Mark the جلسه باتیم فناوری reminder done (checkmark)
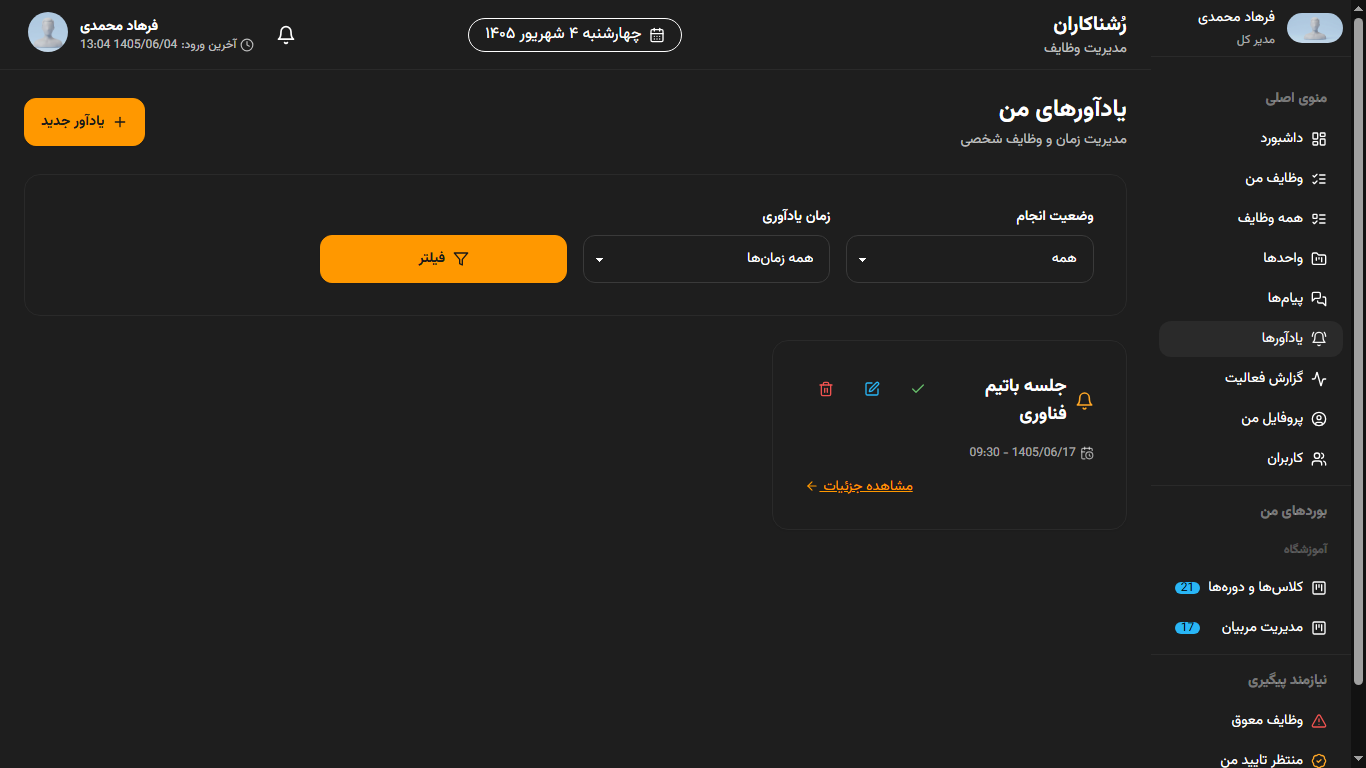1366x768 pixels. pos(918,389)
